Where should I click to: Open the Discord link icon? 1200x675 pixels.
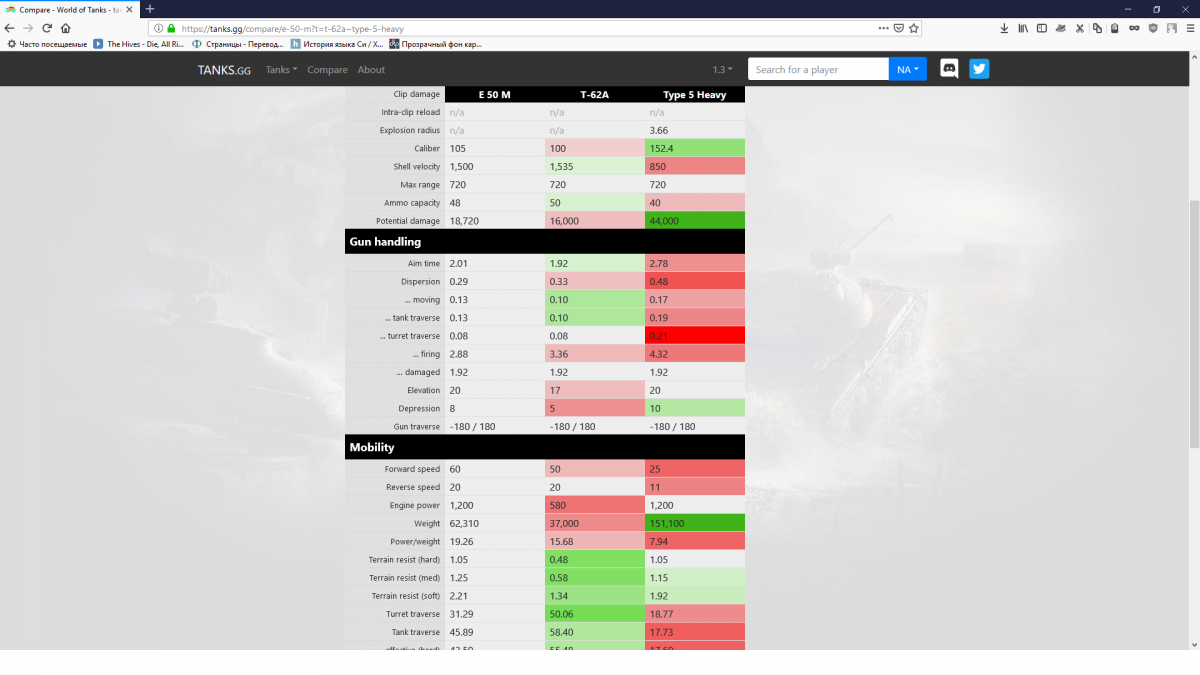click(949, 69)
